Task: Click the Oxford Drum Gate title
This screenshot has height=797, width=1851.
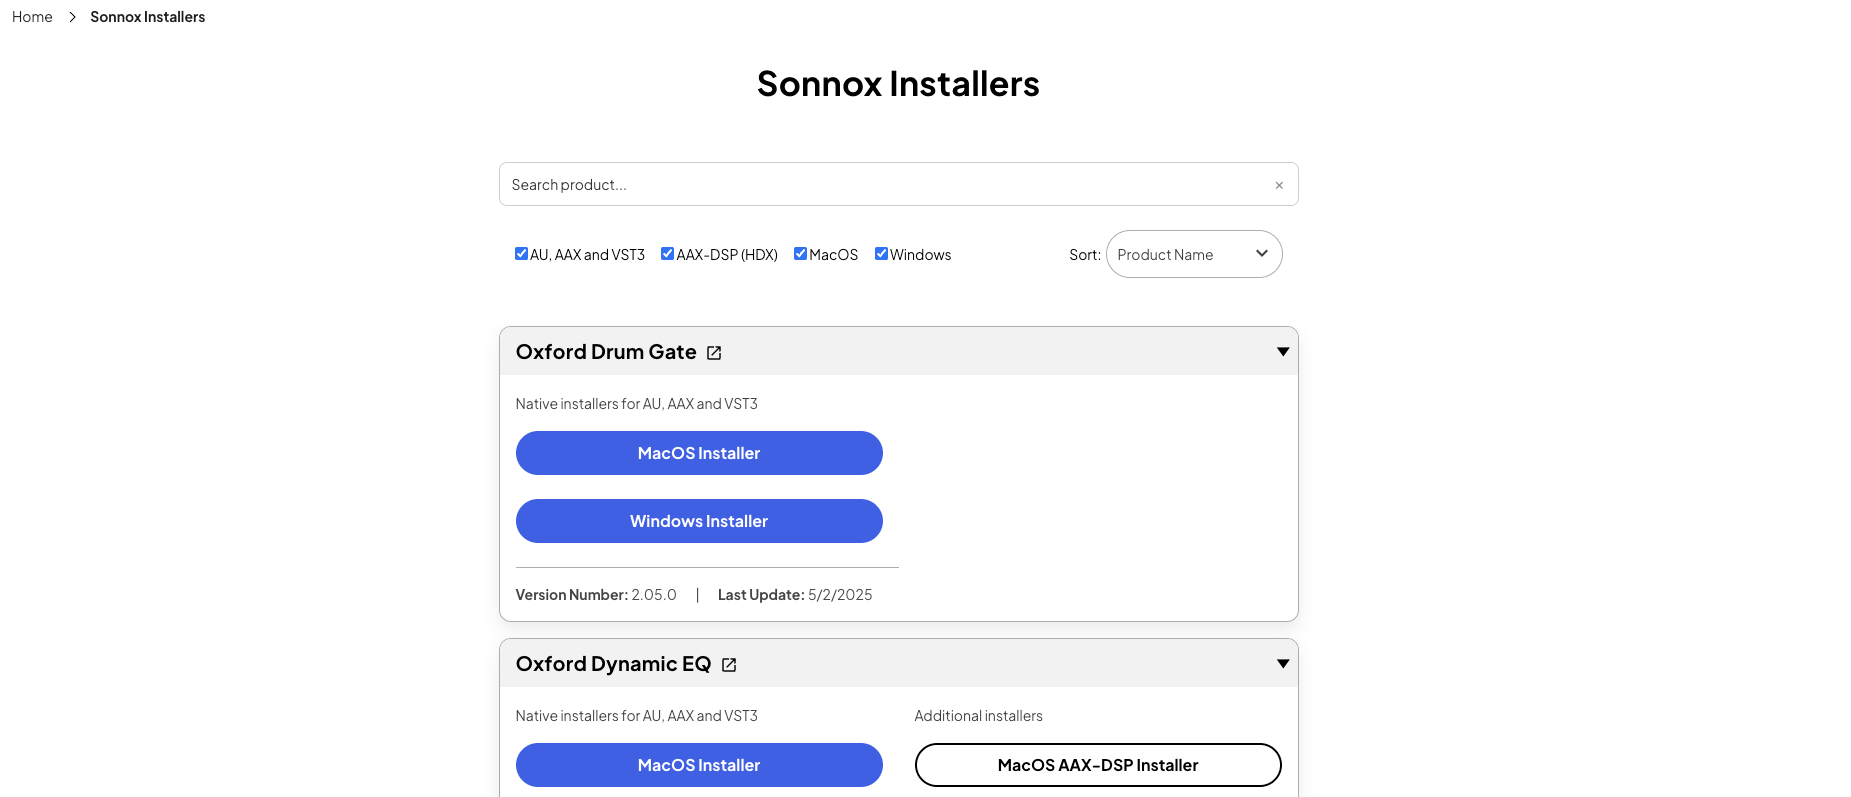Action: pos(606,352)
